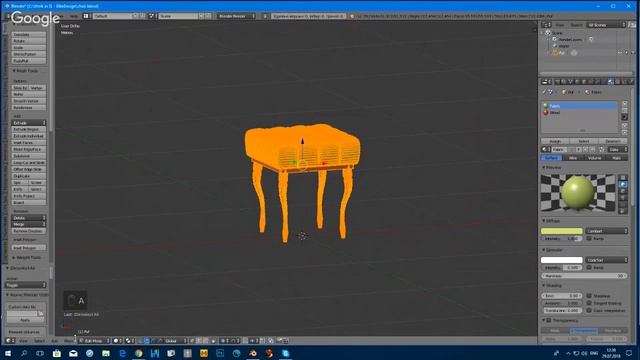Click the material preview sphere thumbnail
Screen dimensions: 640x360
coord(578,193)
